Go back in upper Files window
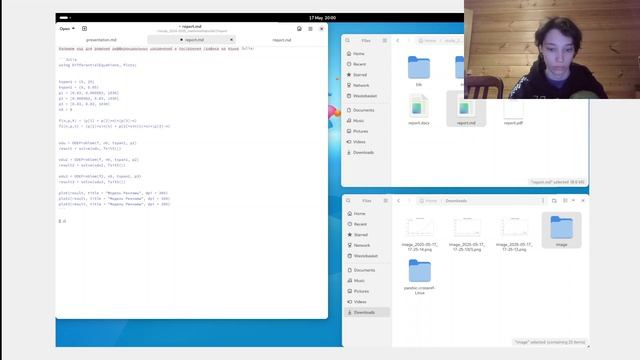The image size is (640, 360). (x=398, y=40)
